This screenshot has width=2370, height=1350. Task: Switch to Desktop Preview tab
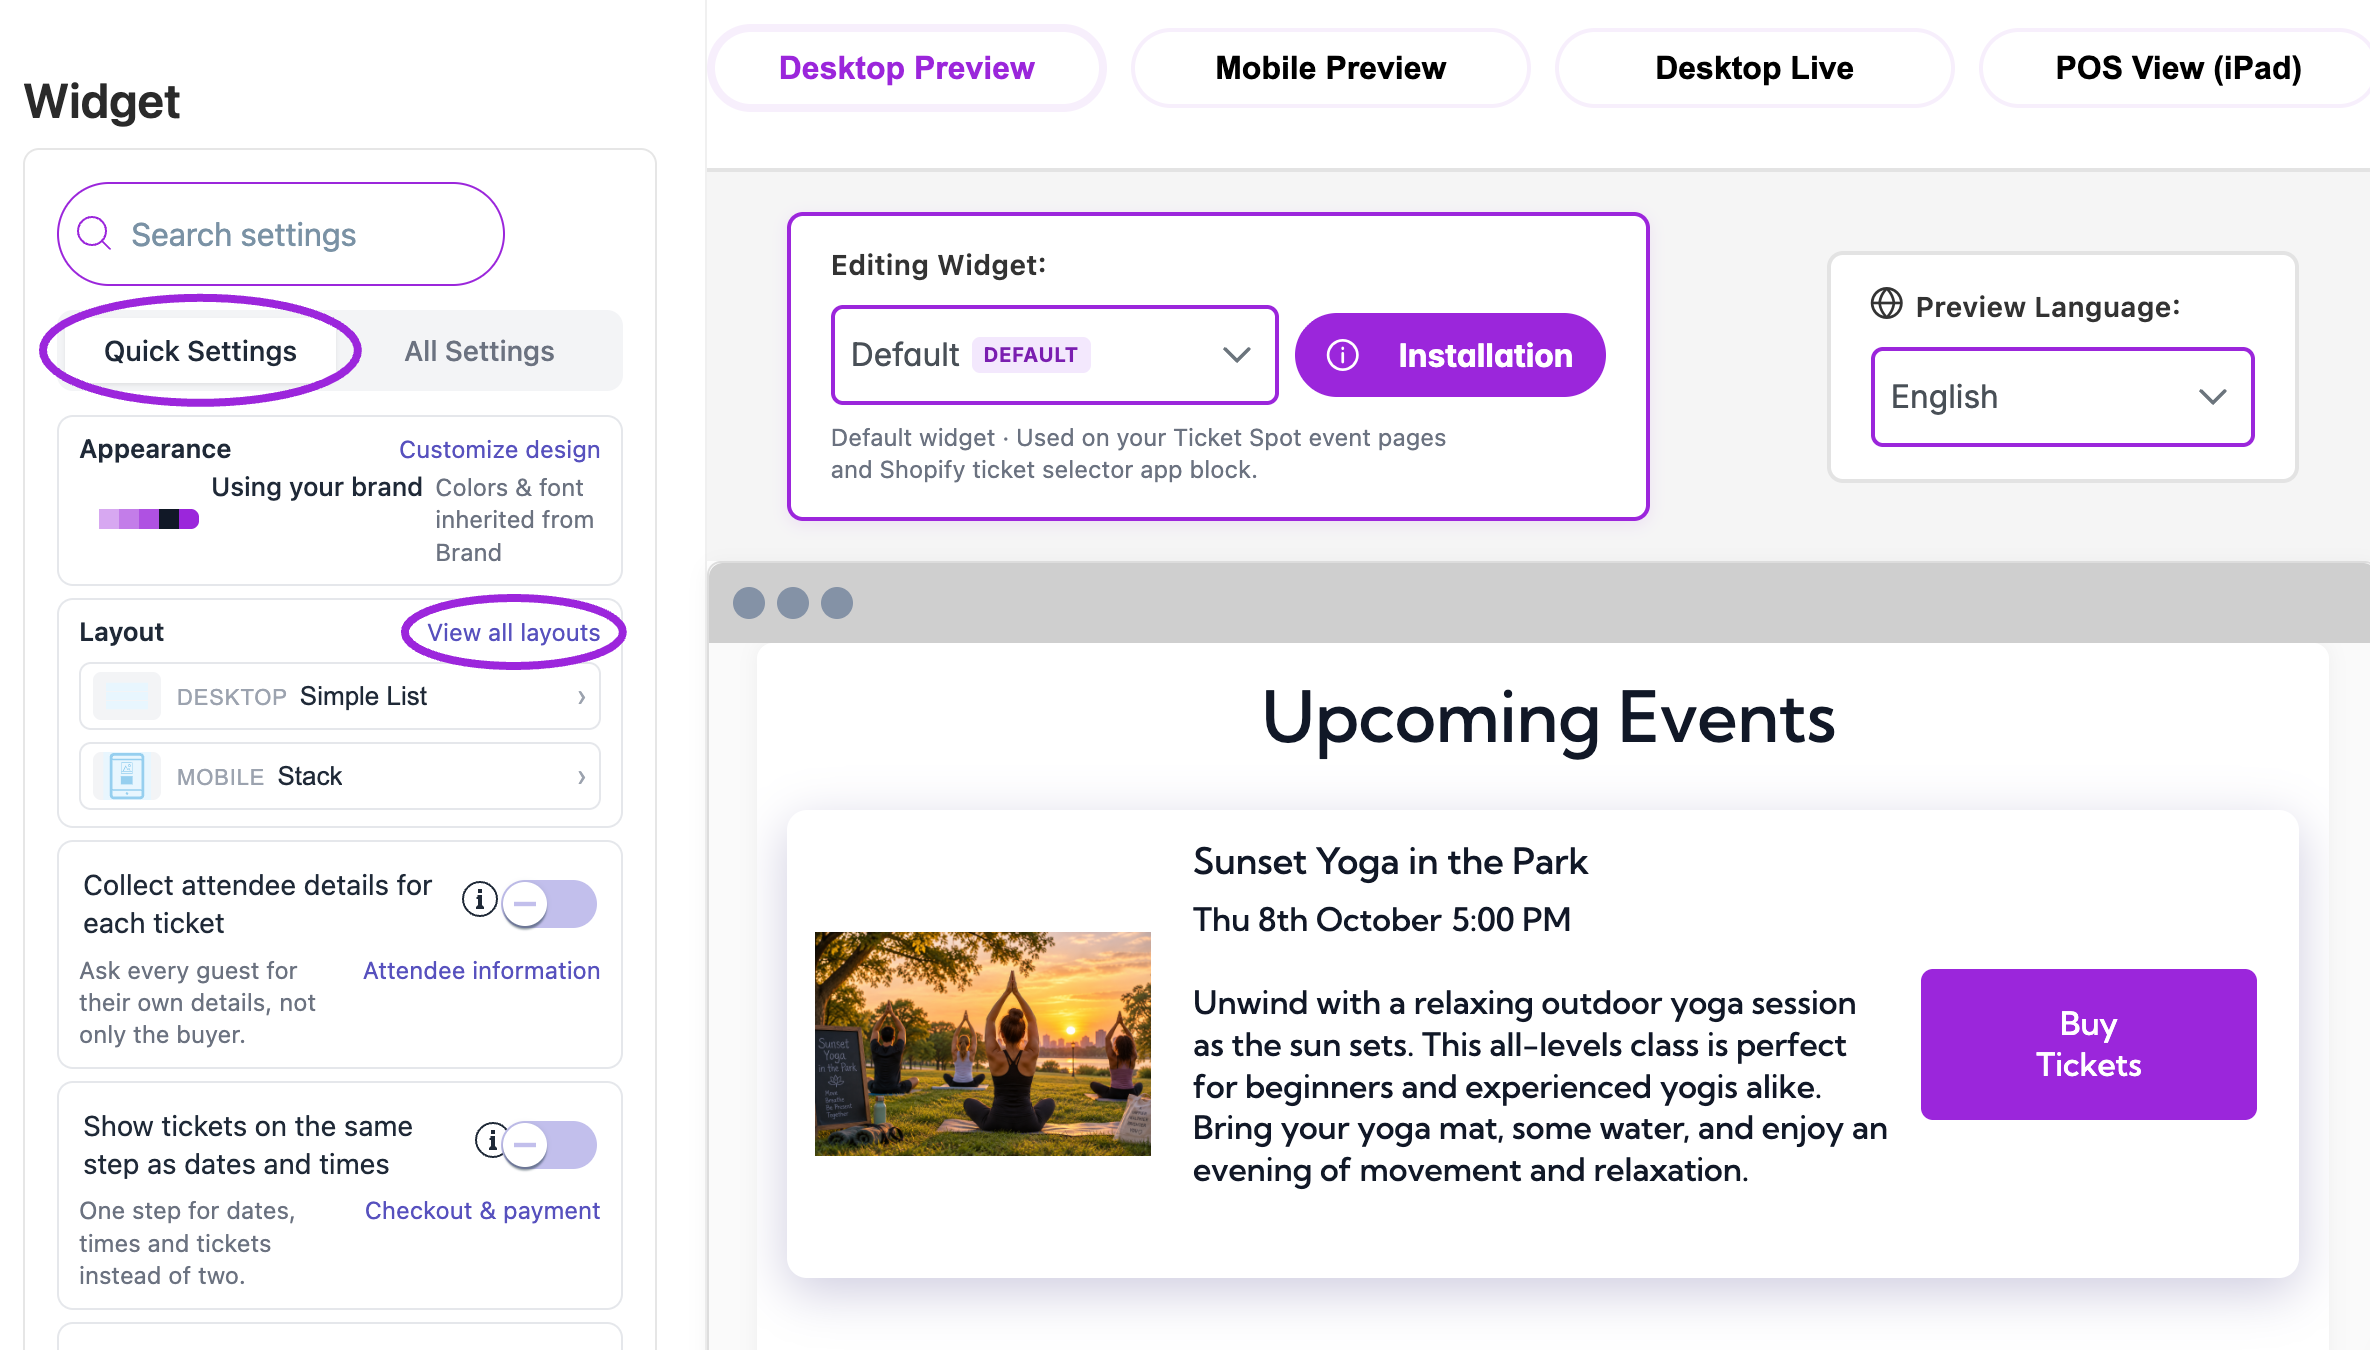(907, 68)
